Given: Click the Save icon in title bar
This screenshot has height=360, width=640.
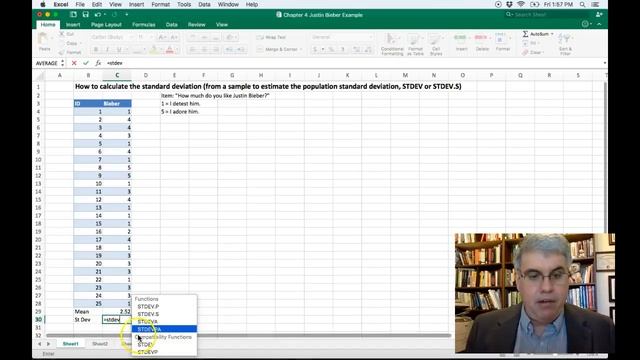Looking at the screenshot, I should tap(85, 14).
